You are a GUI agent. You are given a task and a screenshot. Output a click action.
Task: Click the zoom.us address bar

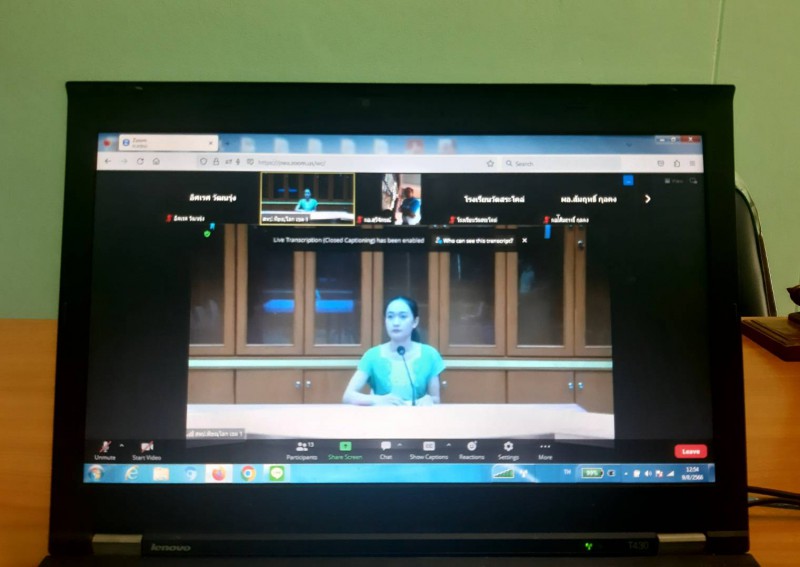coord(347,163)
